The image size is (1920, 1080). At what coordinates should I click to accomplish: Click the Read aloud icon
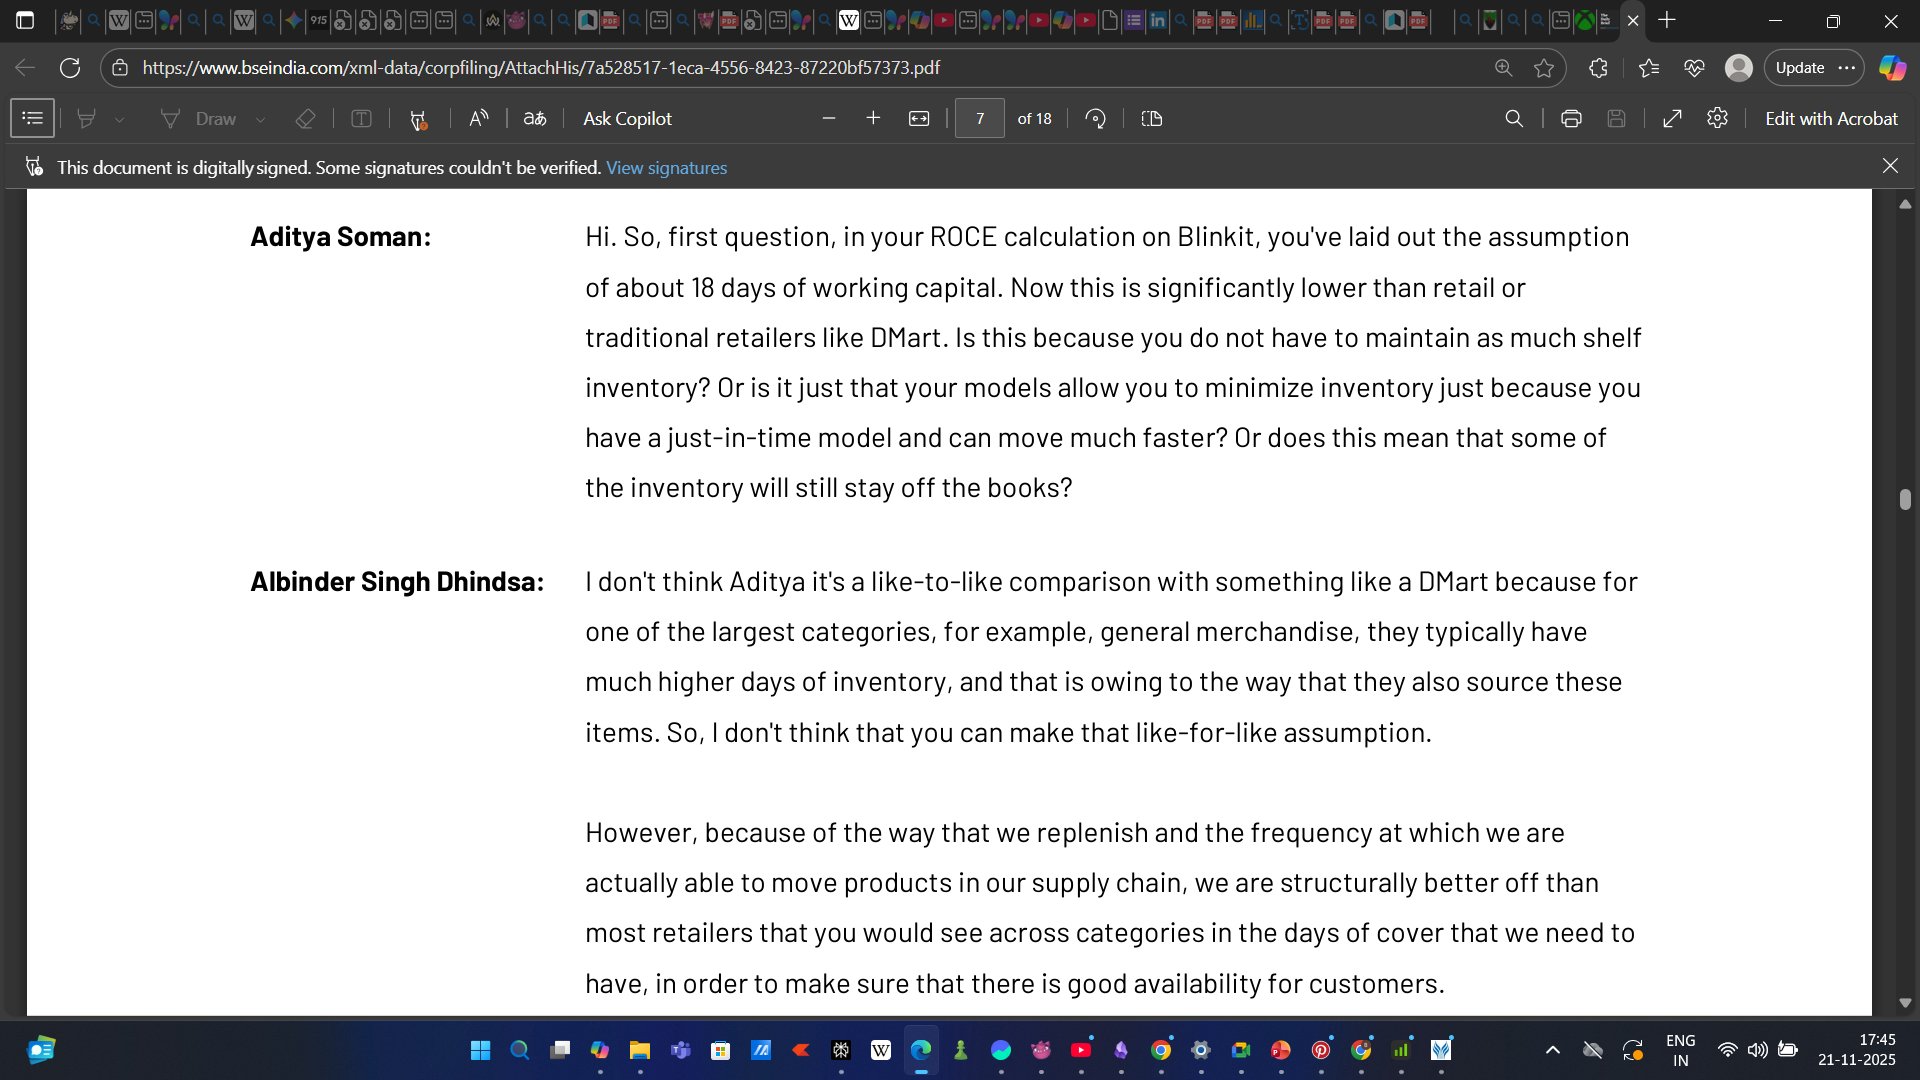pos(479,118)
